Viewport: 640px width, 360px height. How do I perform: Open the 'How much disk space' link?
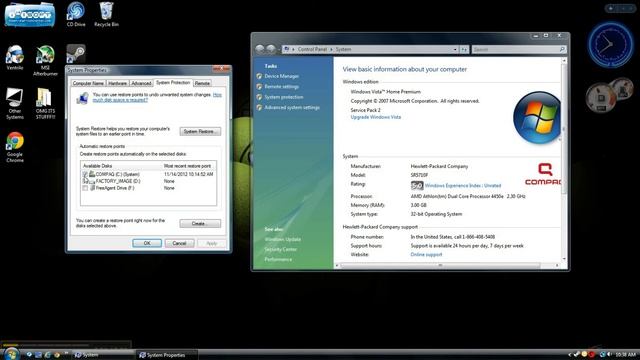tap(157, 97)
